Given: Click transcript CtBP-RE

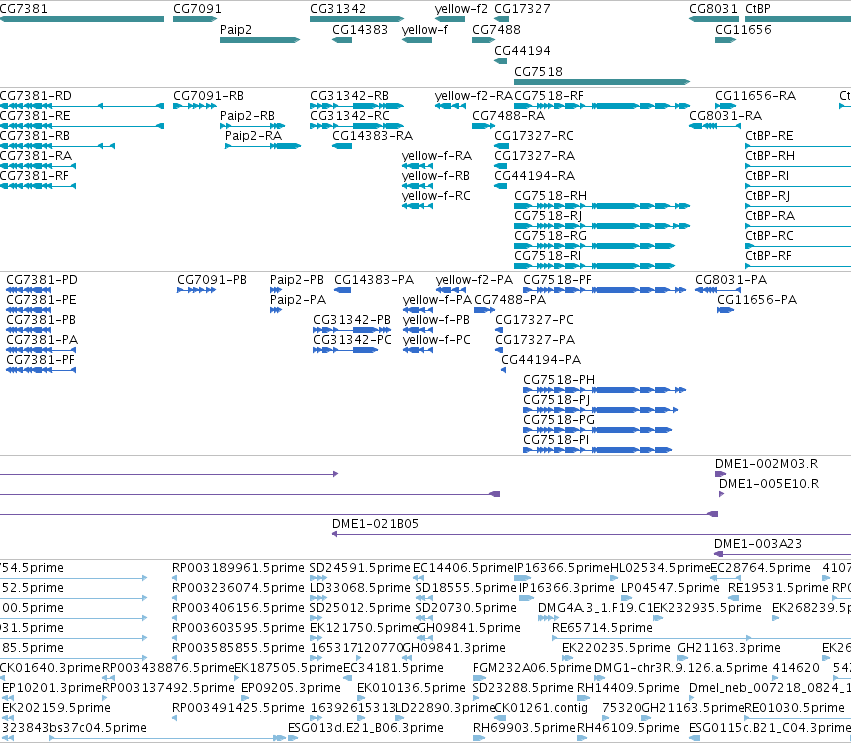Looking at the screenshot, I should [x=769, y=136].
